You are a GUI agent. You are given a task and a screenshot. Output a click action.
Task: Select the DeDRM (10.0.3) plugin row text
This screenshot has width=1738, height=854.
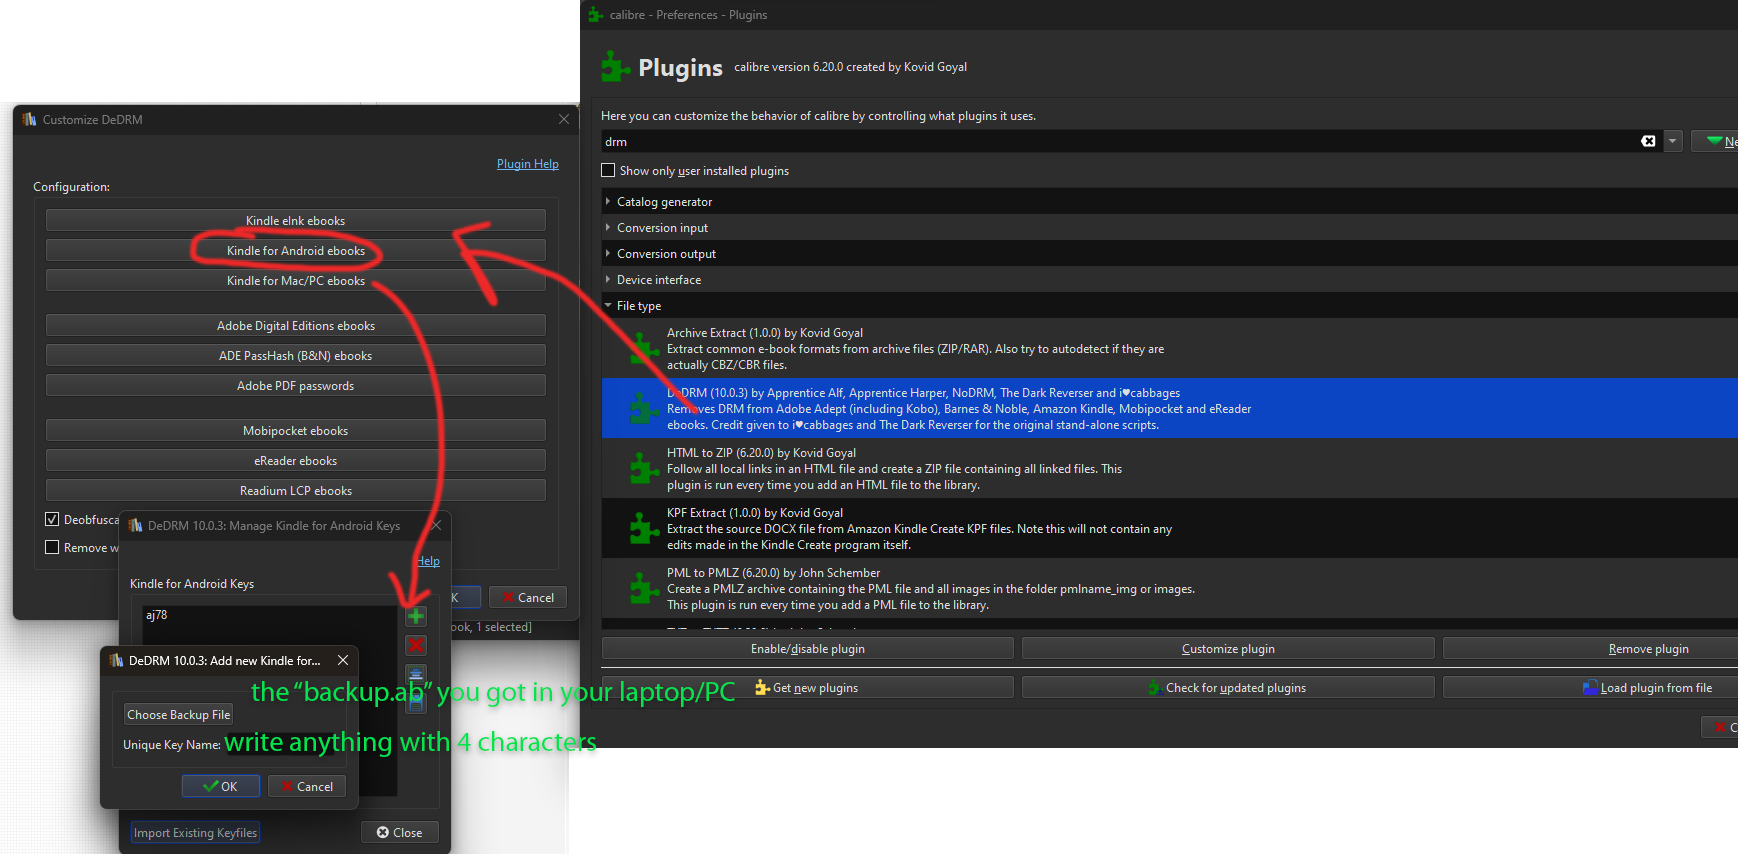click(x=959, y=409)
